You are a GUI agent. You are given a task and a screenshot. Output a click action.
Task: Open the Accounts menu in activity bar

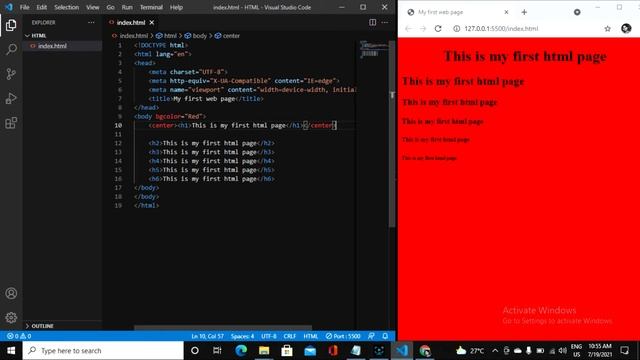(11, 293)
